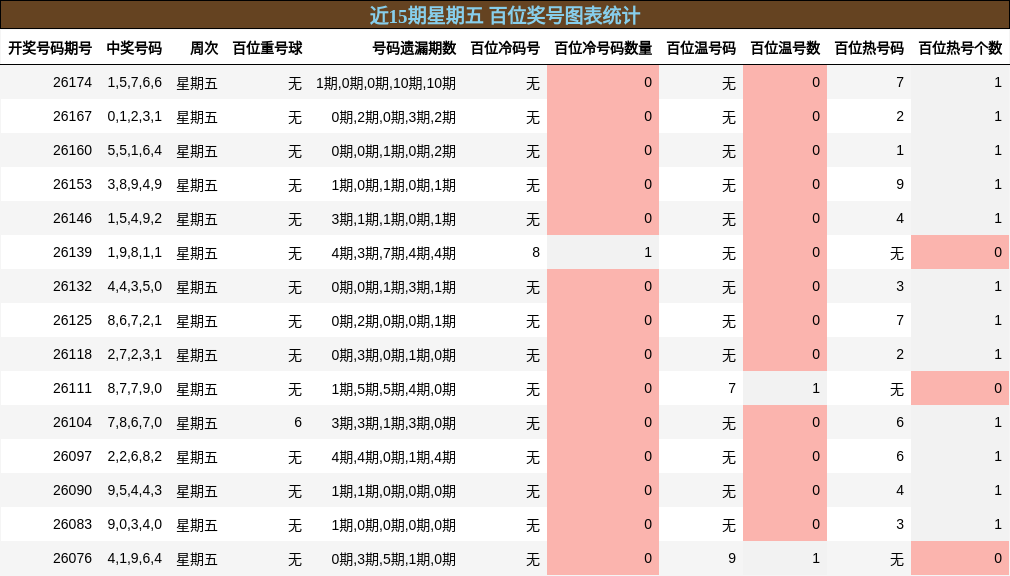This screenshot has height=576, width=1010.
Task: Click omission value 3期,3期,1期,3期,0期
Action: 394,423
